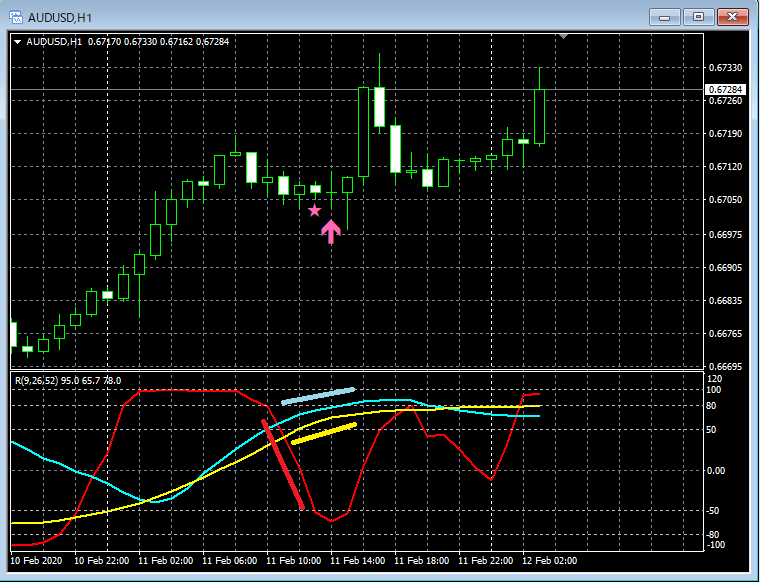Screen dimensions: 760x582
Task: Select the thick red trendline in indicator
Action: tap(283, 464)
